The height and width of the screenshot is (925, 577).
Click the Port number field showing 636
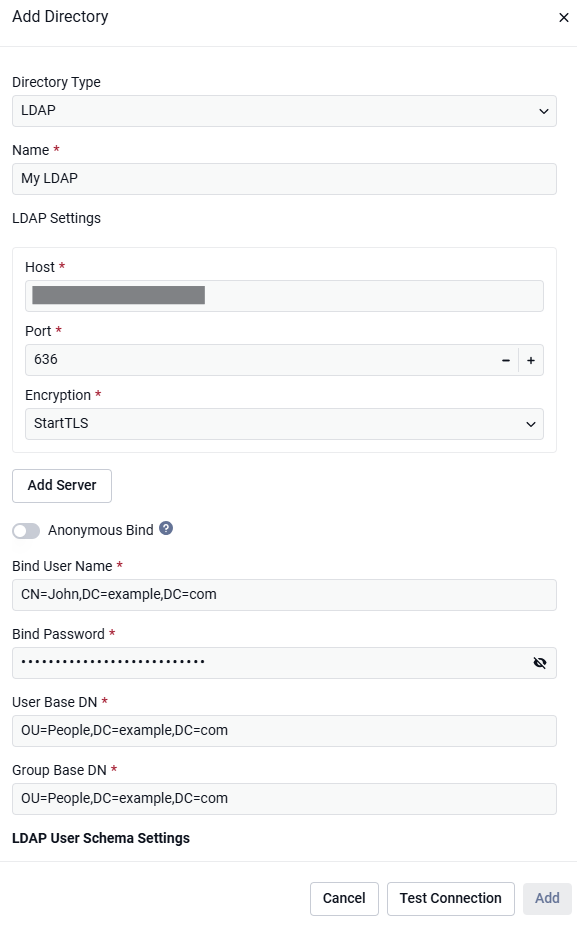click(260, 360)
